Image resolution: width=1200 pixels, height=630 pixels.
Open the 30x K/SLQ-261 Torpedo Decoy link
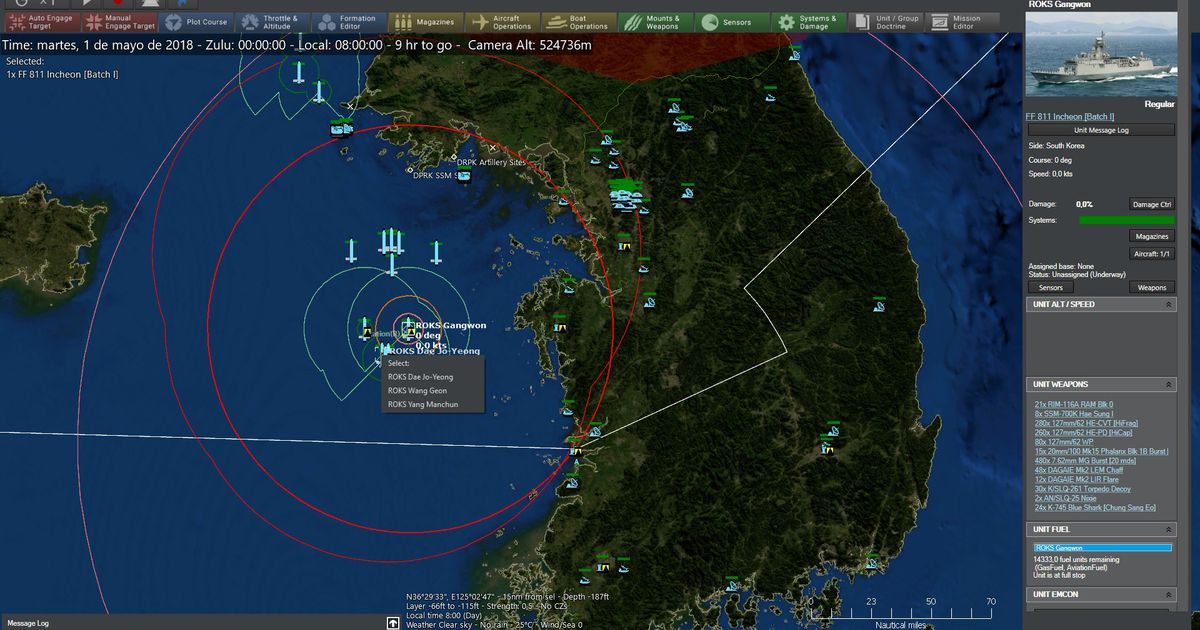[1084, 488]
